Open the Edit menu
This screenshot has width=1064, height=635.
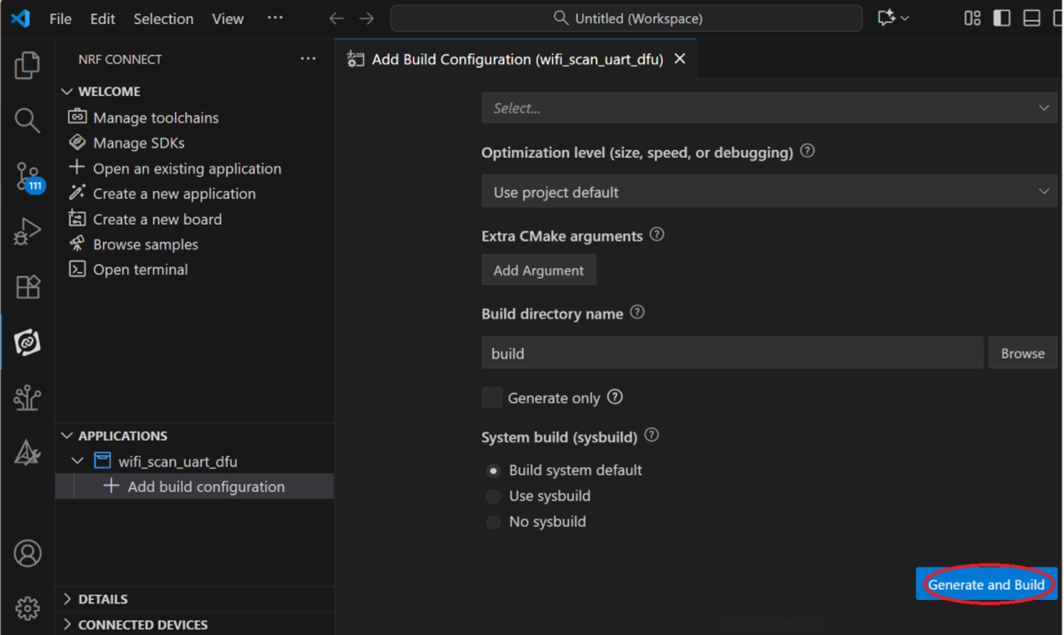point(102,18)
